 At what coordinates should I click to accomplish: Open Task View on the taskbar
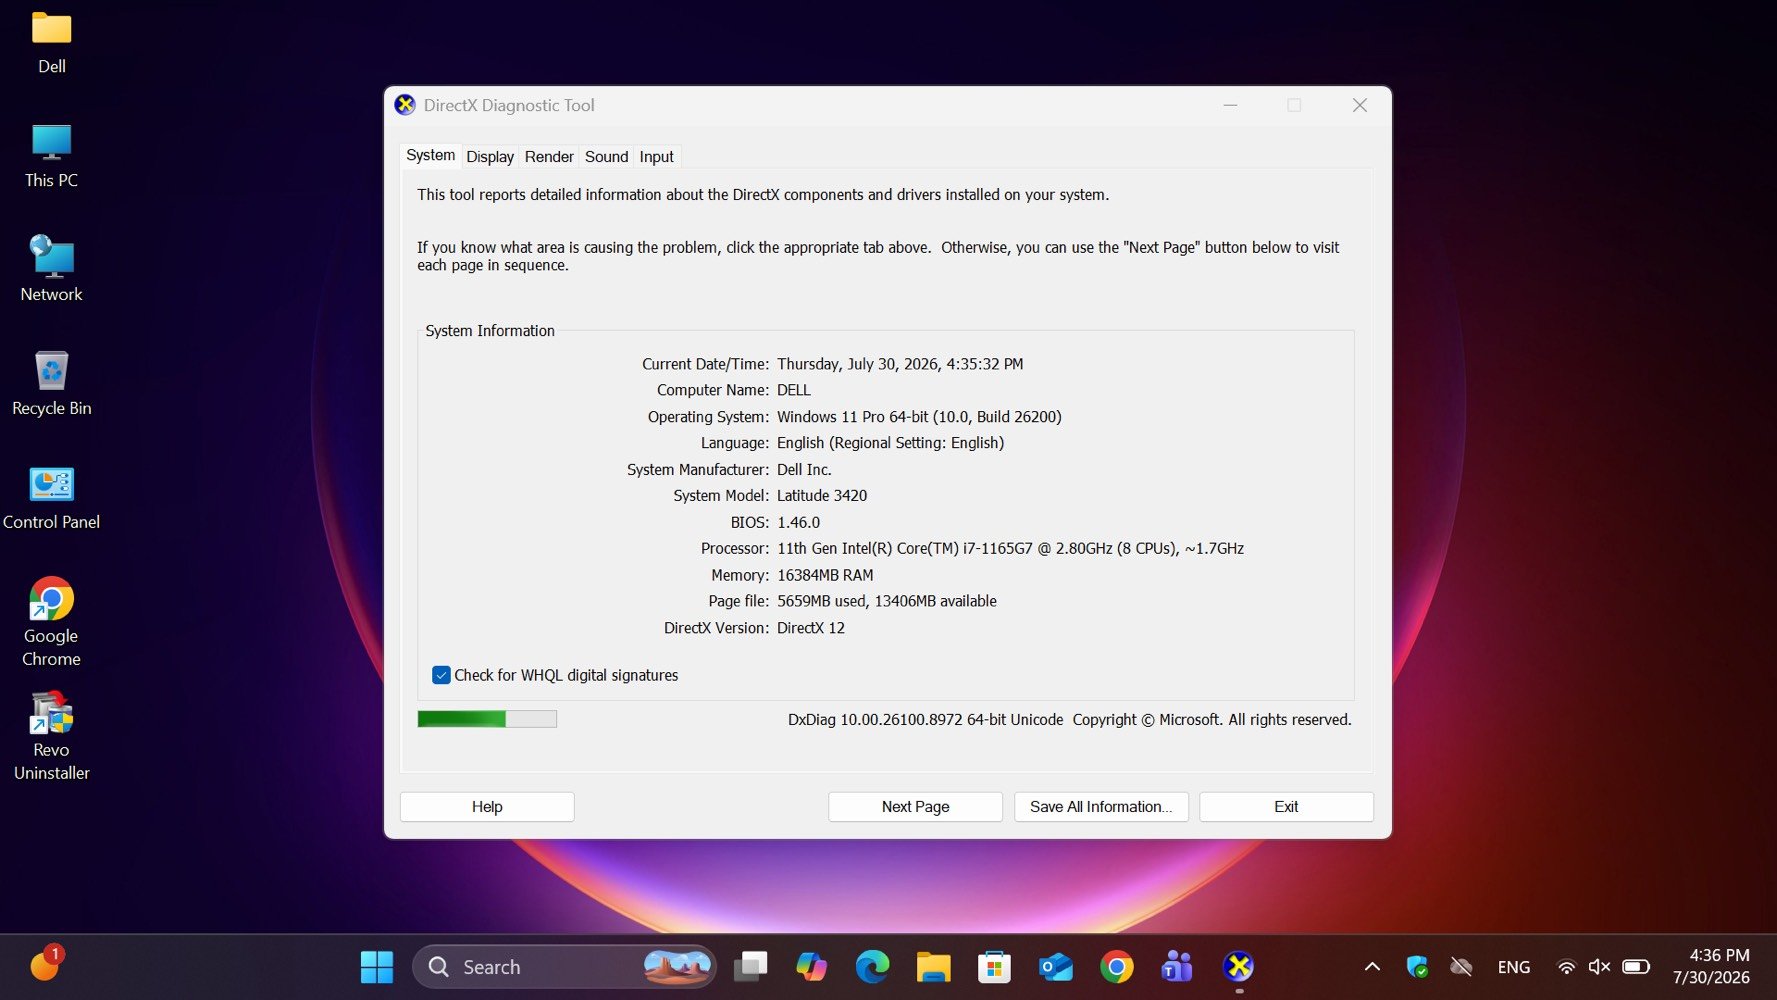[750, 967]
